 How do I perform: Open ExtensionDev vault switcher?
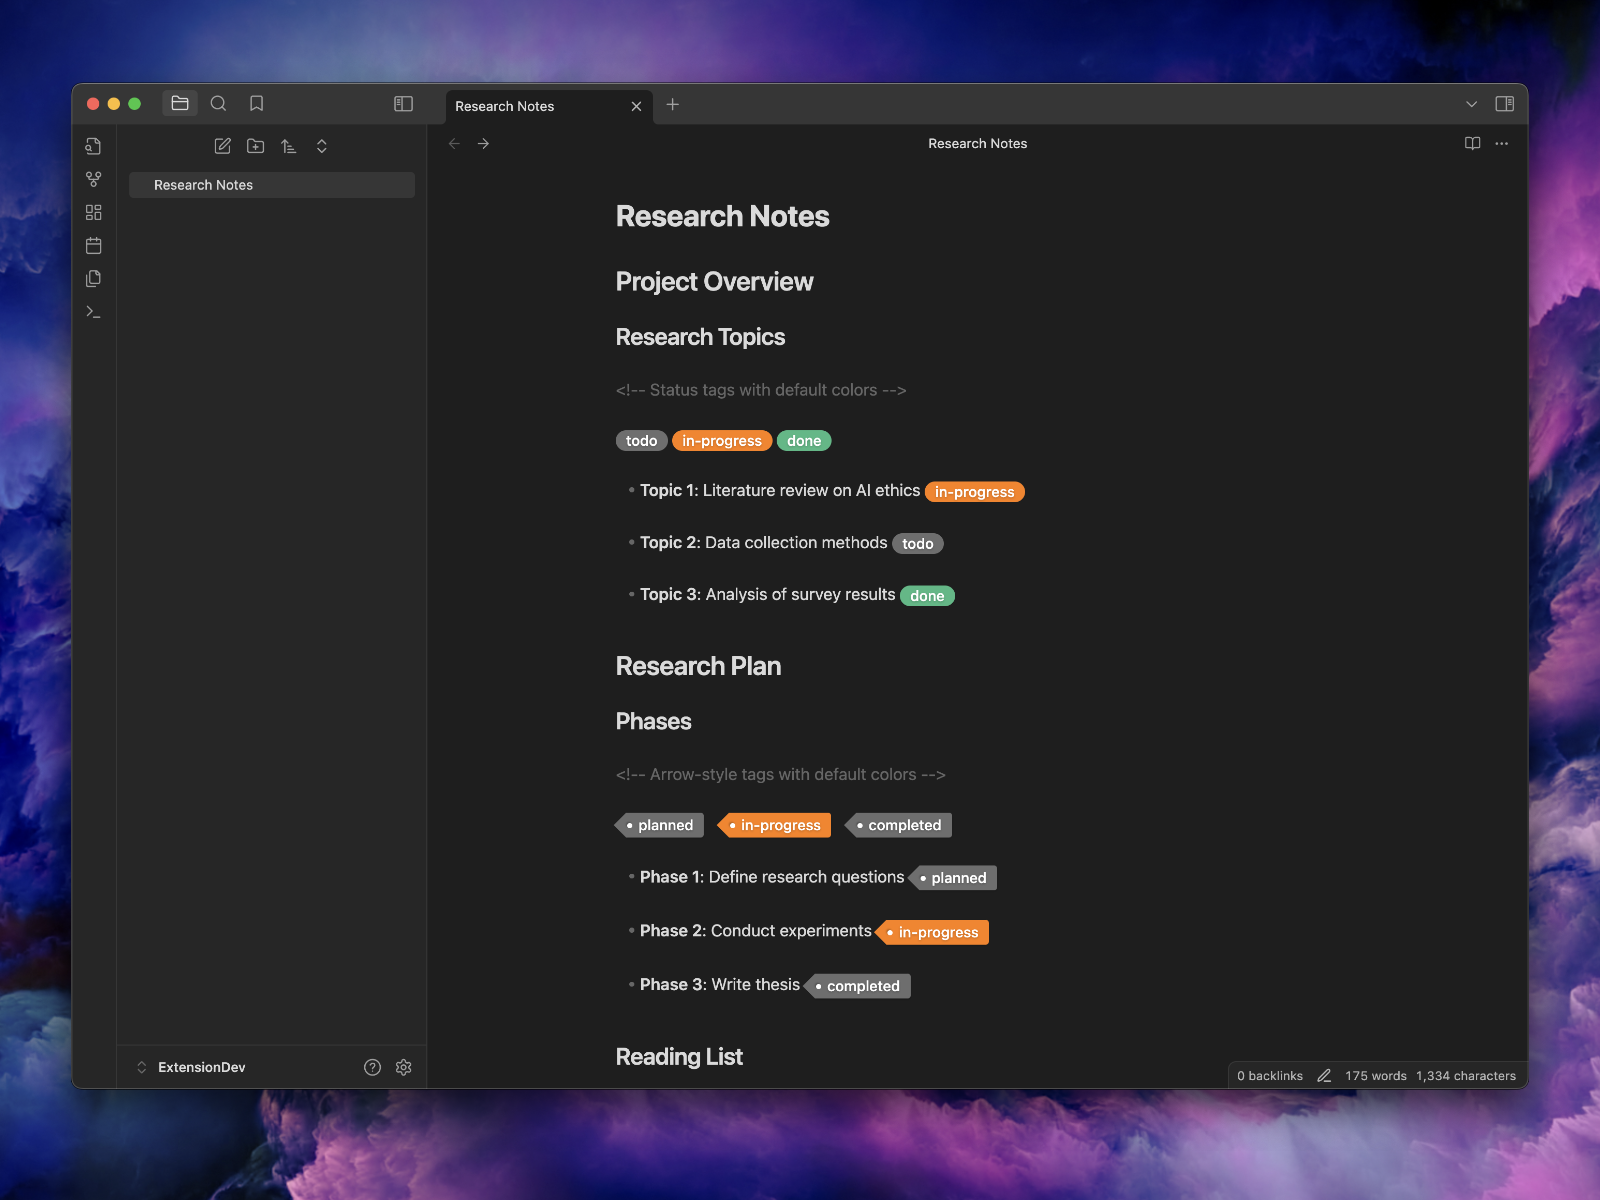click(190, 1067)
